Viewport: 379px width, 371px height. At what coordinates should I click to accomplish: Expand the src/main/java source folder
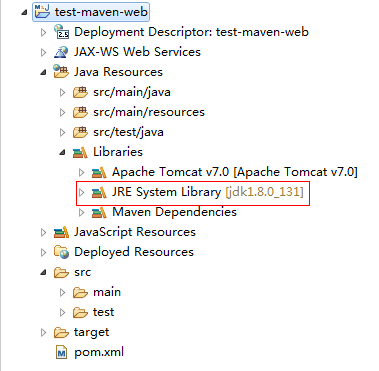coord(62,92)
